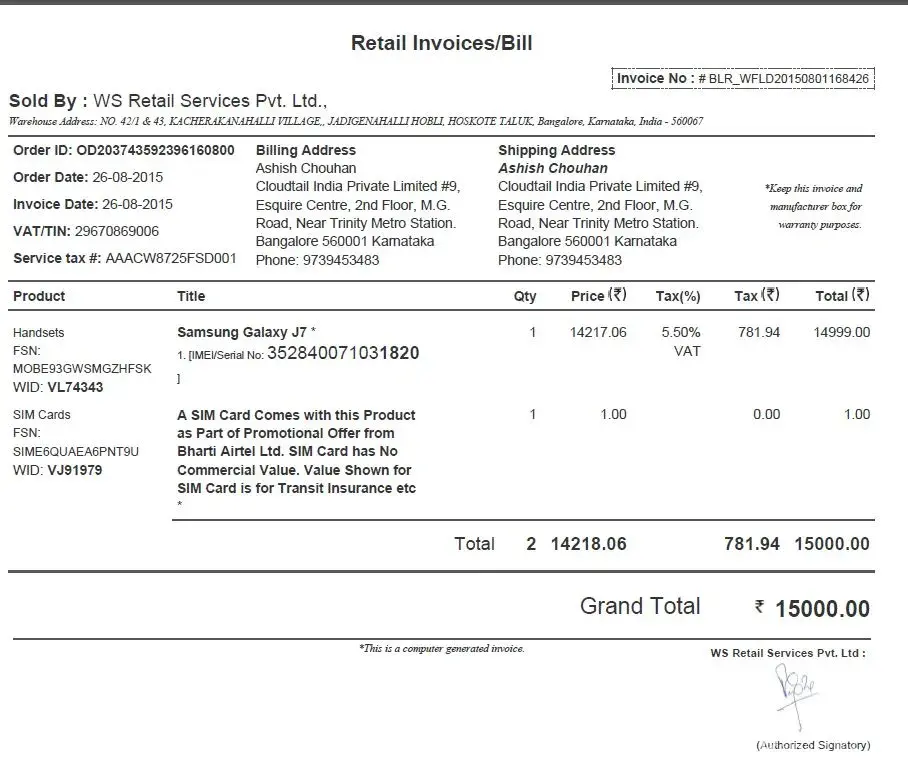Select IMEI number 352840071031820
Image resolution: width=908 pixels, height=773 pixels.
(343, 353)
